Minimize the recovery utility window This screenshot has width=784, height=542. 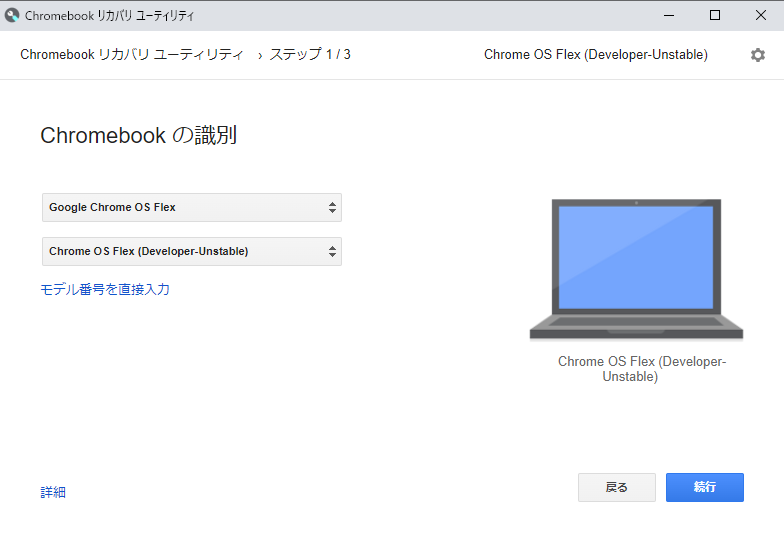tap(668, 16)
